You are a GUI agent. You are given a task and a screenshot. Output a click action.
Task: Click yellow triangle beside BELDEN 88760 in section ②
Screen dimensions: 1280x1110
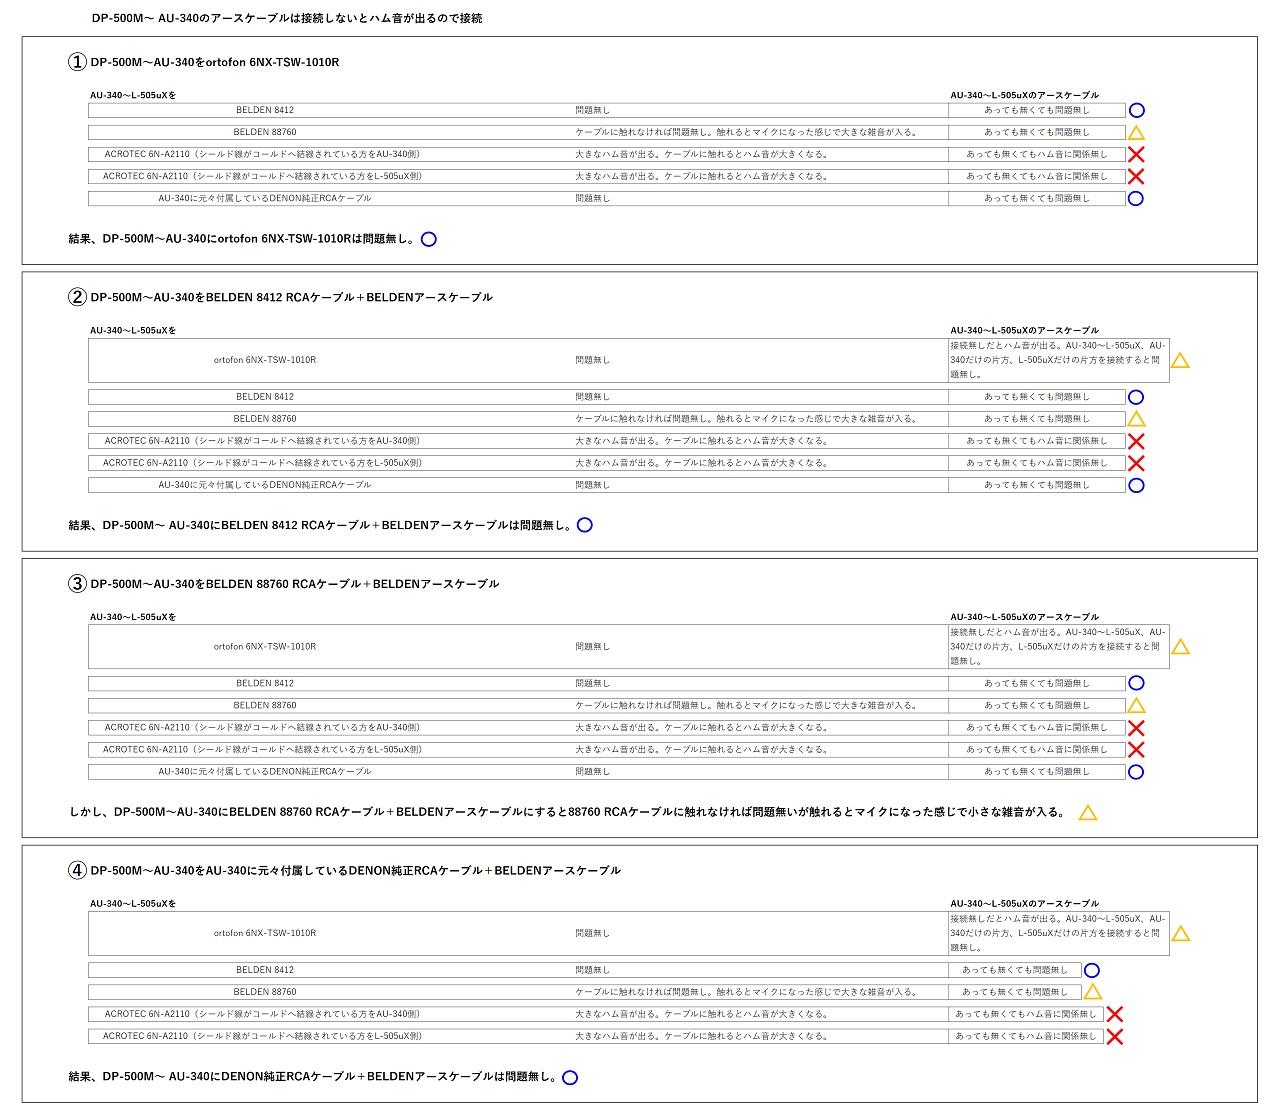[1136, 420]
